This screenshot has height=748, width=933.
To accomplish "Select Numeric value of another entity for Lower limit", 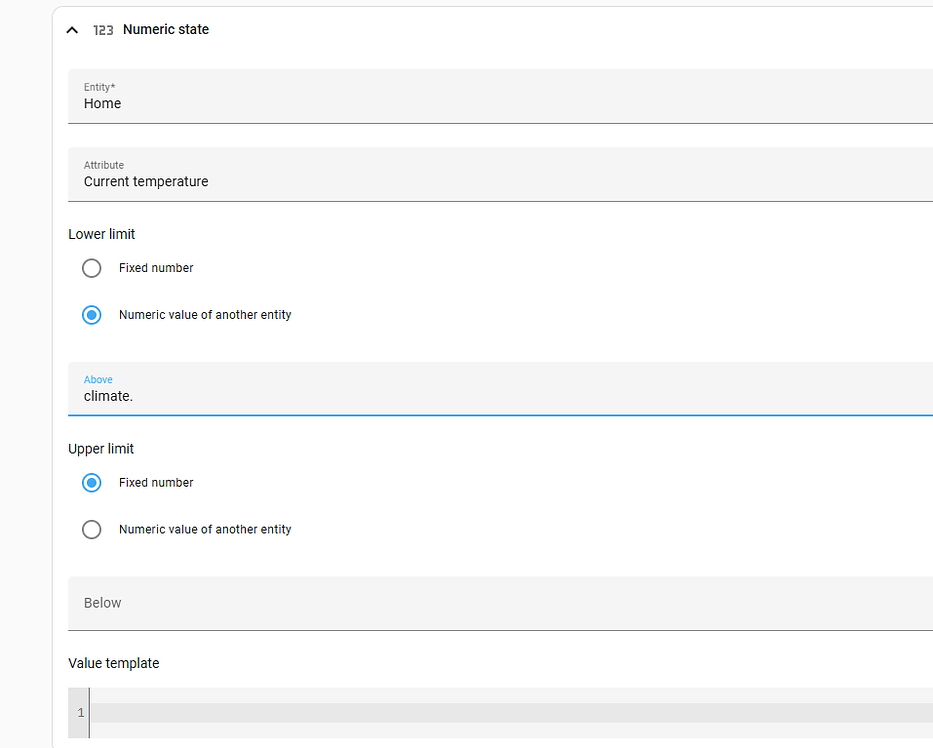I will point(91,315).
